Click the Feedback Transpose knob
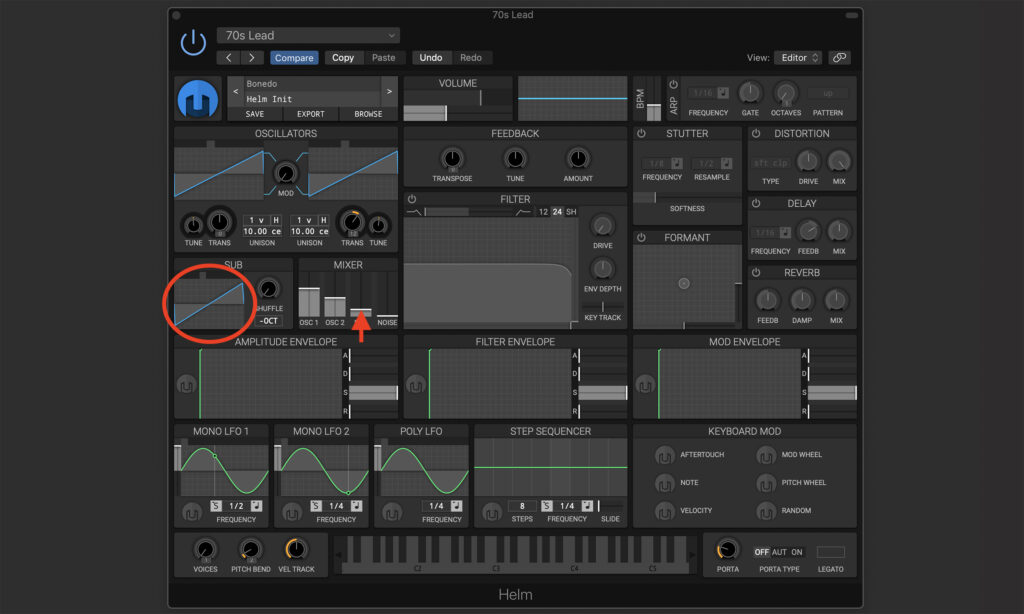Screen dimensions: 1024x614 click(x=452, y=158)
